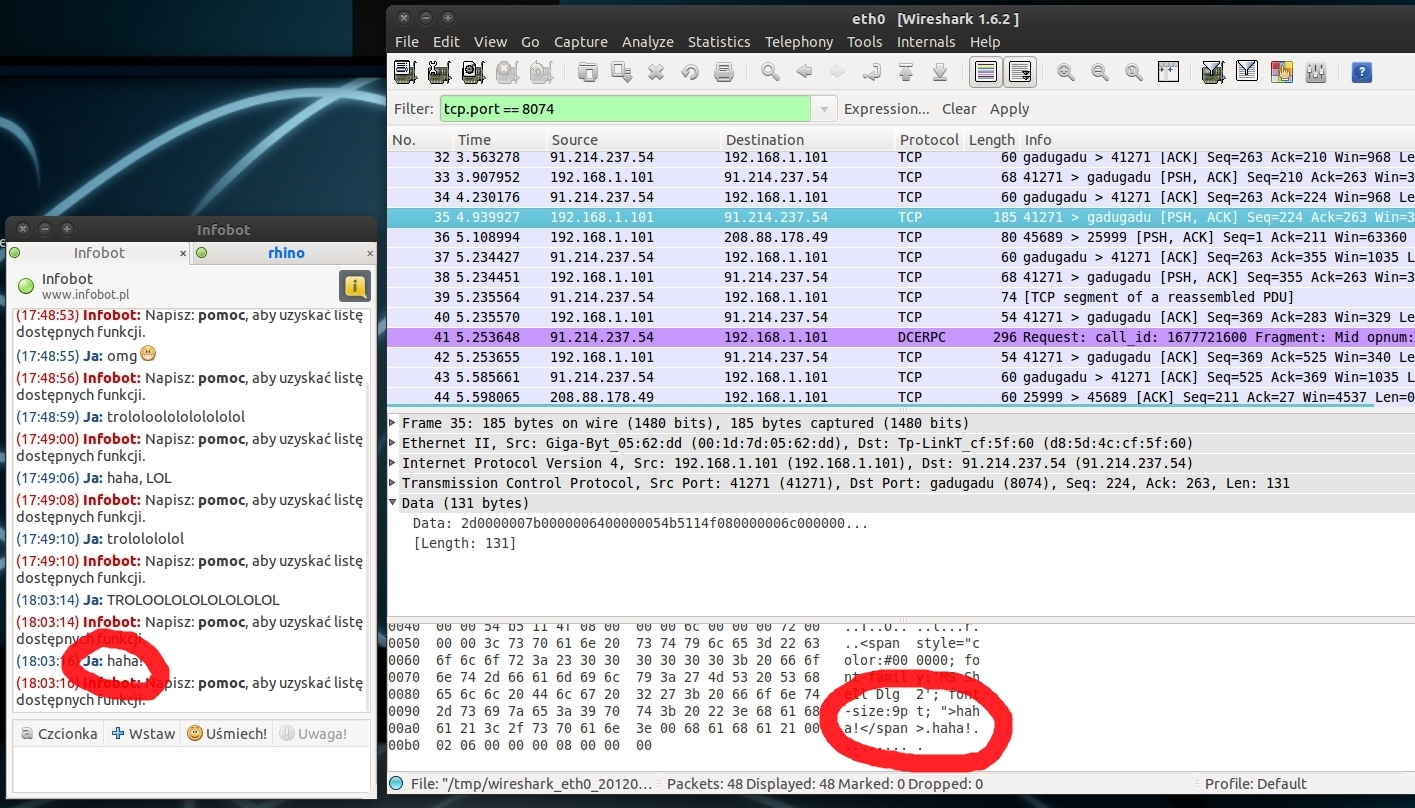Screen dimensions: 1415x808
Task: Click the chat message input box
Action: point(189,769)
